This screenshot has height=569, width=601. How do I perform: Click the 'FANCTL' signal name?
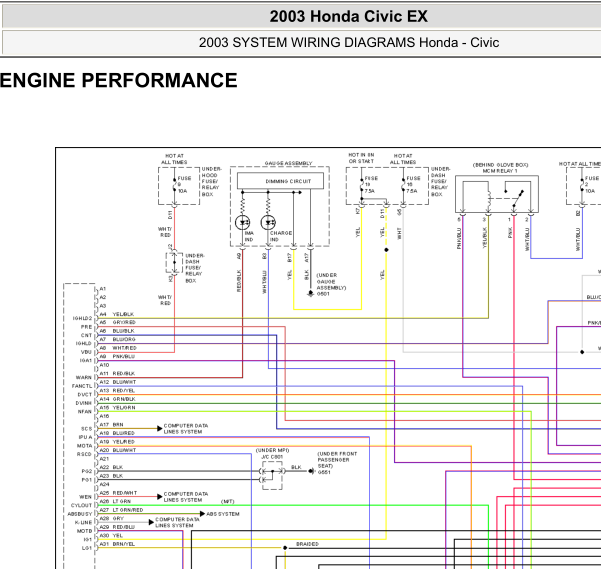tap(82, 386)
